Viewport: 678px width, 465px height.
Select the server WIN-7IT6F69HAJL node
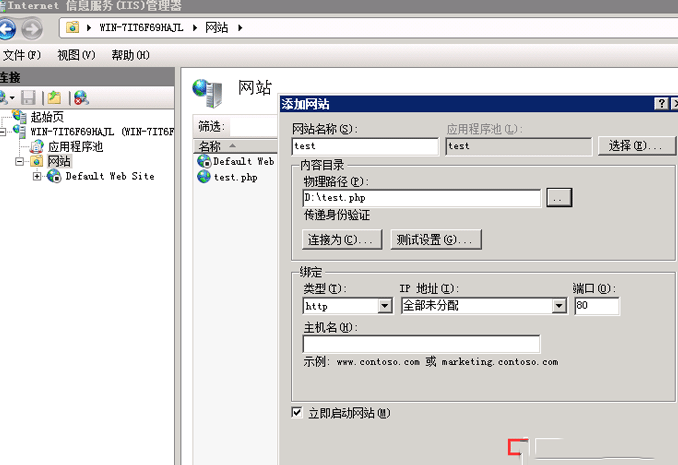coord(102,131)
